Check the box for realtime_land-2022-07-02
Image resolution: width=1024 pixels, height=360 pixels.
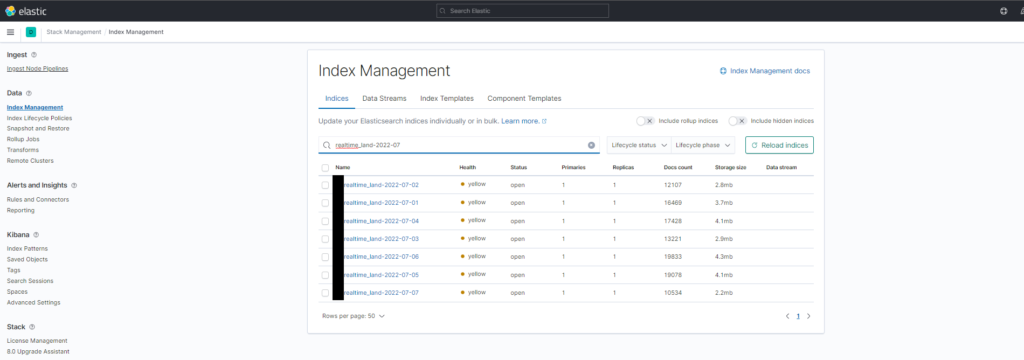[325, 186]
